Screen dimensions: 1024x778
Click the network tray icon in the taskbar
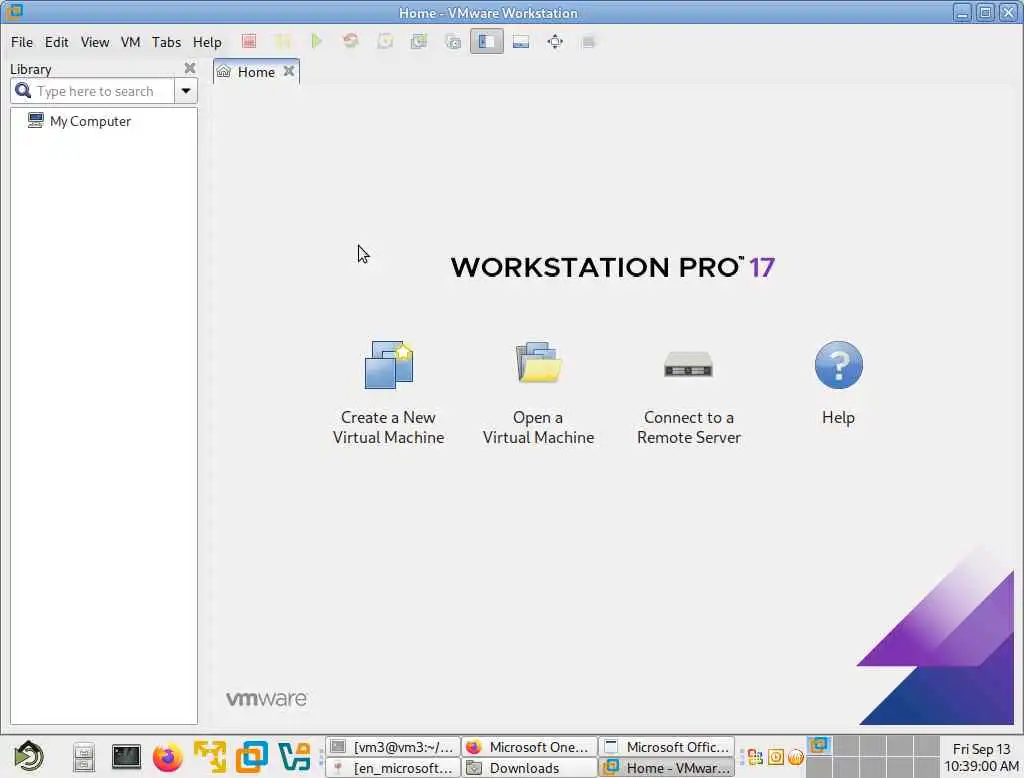756,757
